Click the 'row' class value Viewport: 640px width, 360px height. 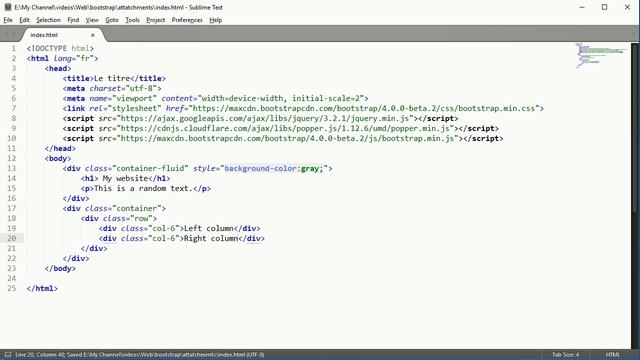(141, 218)
